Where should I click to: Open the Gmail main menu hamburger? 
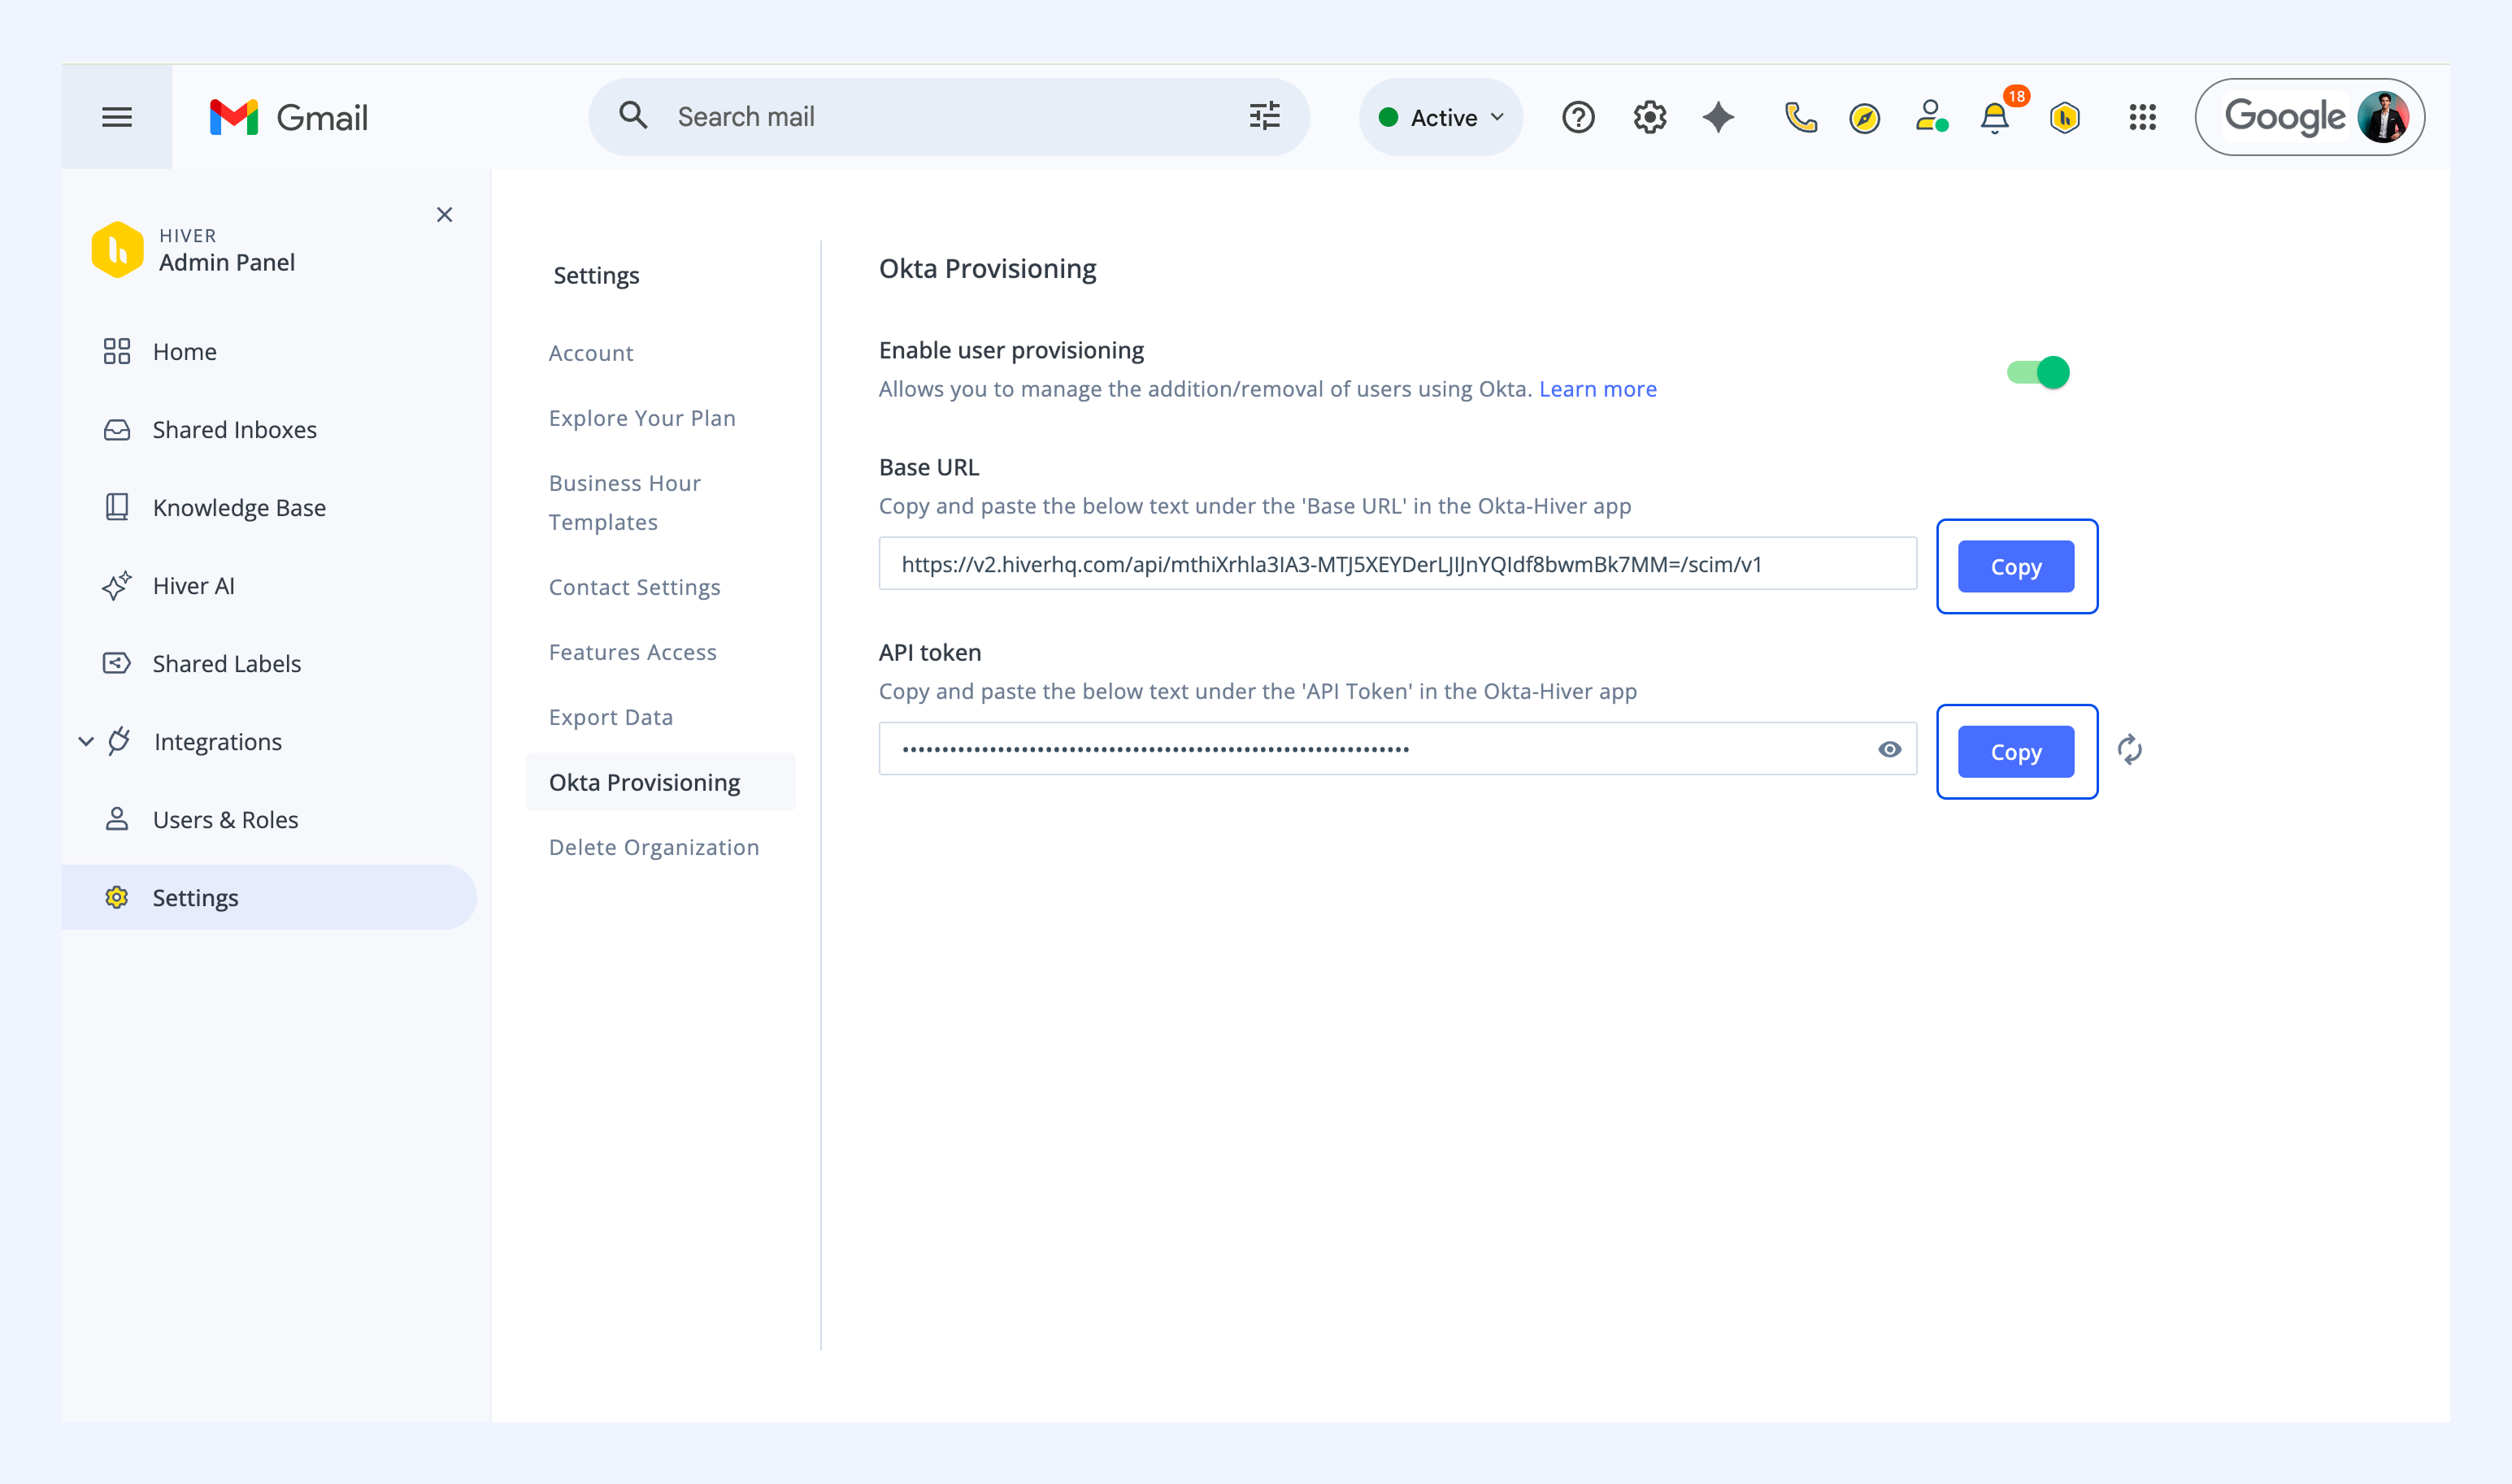(x=117, y=117)
